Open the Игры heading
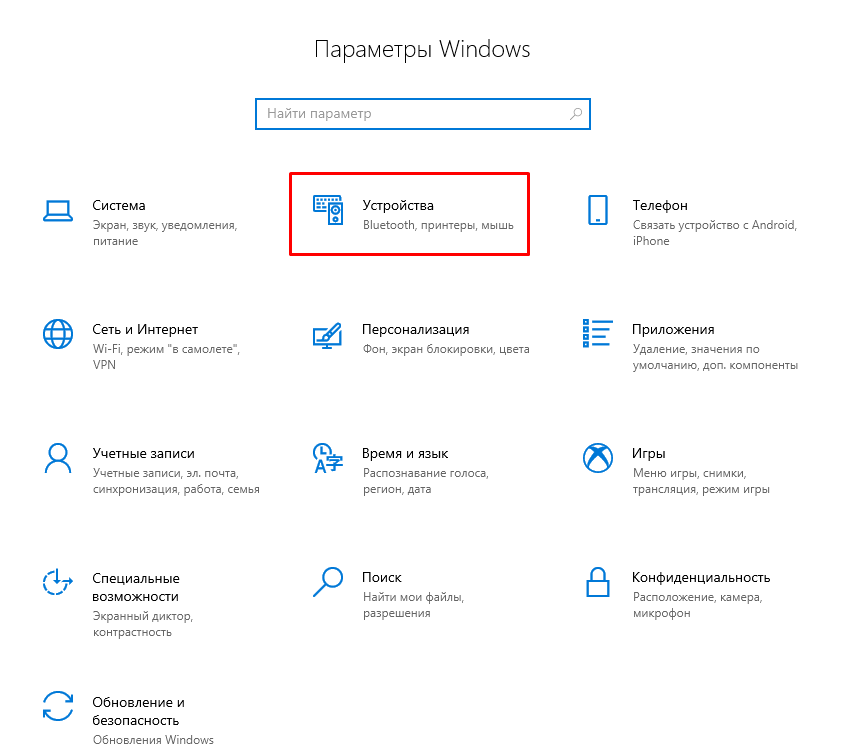 (x=648, y=453)
